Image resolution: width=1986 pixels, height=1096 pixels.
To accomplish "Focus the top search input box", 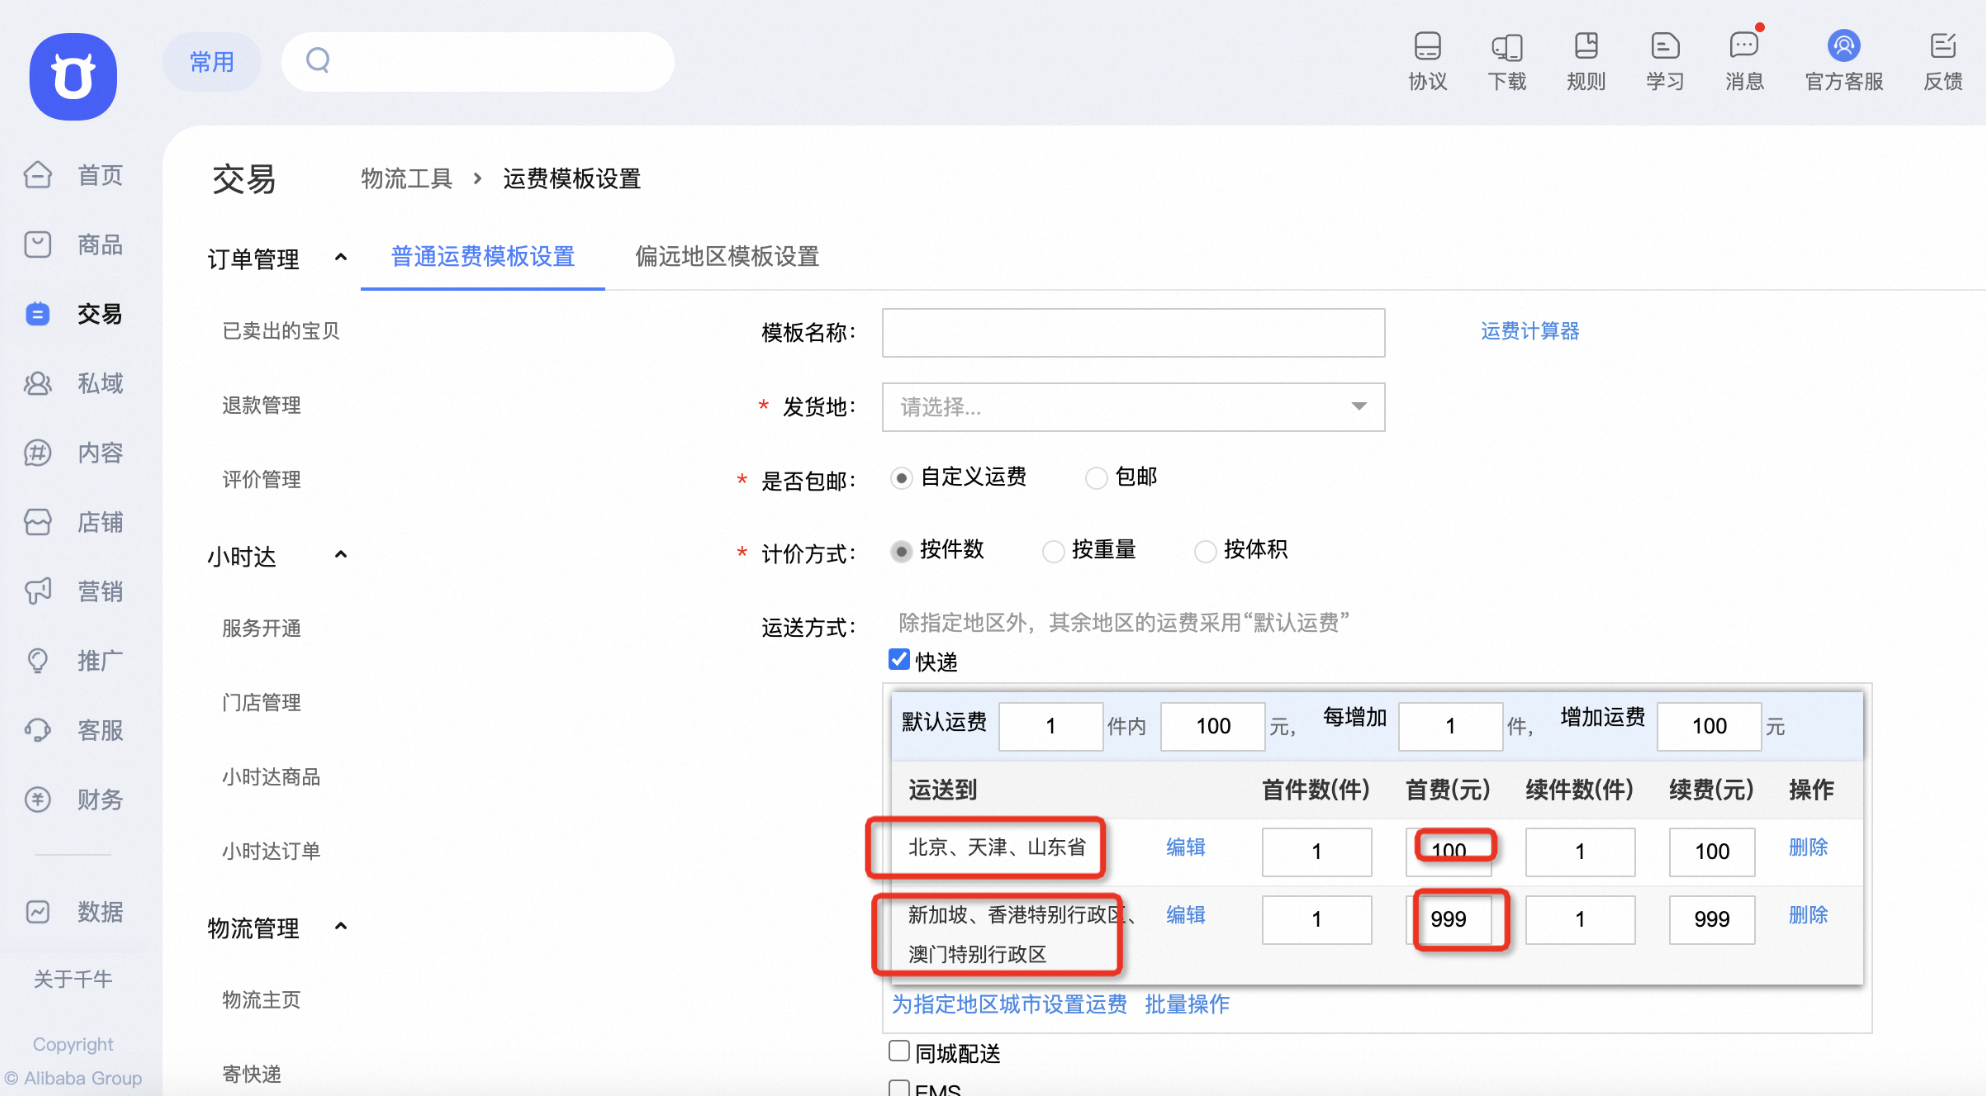I will [478, 62].
